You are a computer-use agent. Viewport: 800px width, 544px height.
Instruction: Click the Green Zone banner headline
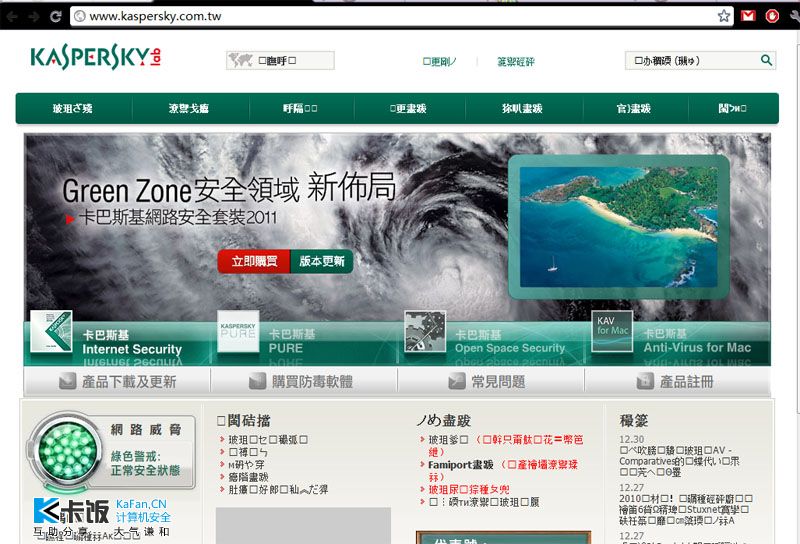pyautogui.click(x=229, y=188)
